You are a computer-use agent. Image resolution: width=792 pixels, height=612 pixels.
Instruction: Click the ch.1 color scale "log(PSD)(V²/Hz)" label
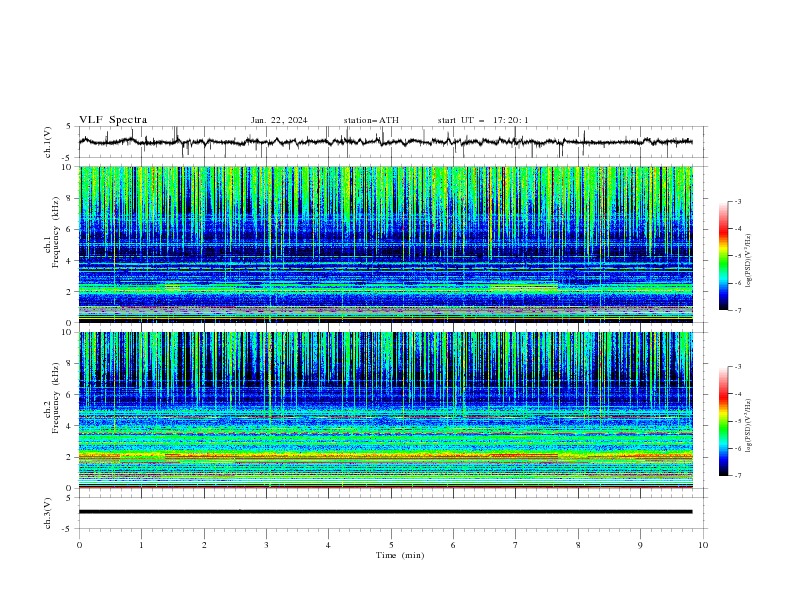point(748,261)
